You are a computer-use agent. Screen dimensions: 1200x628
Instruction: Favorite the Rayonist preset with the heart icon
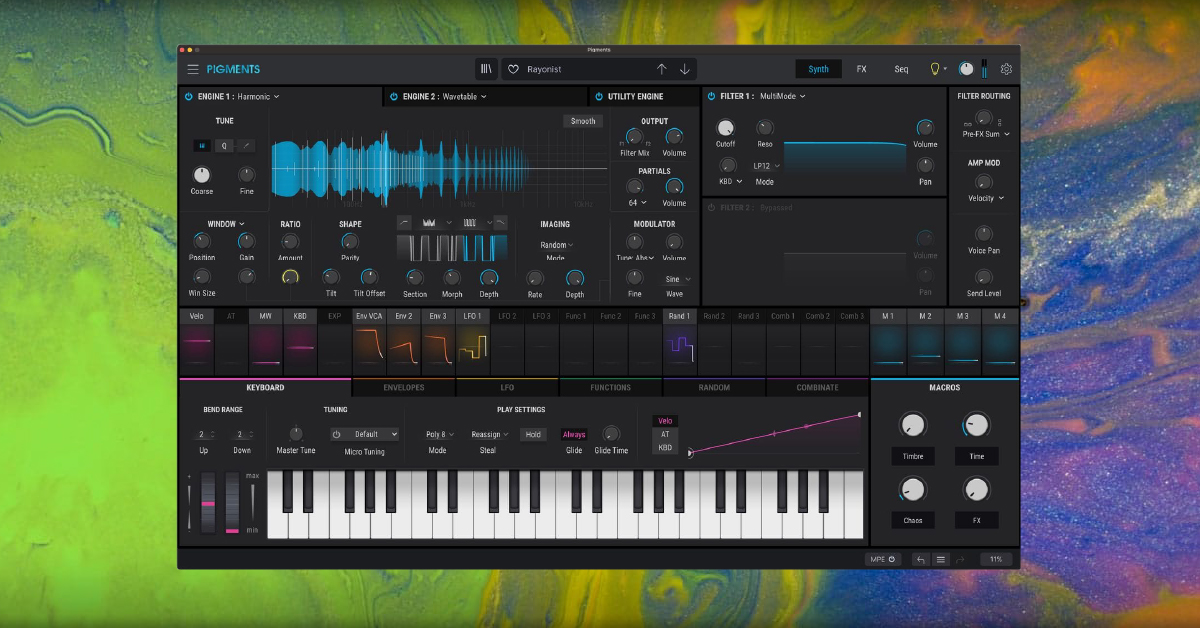click(x=513, y=68)
